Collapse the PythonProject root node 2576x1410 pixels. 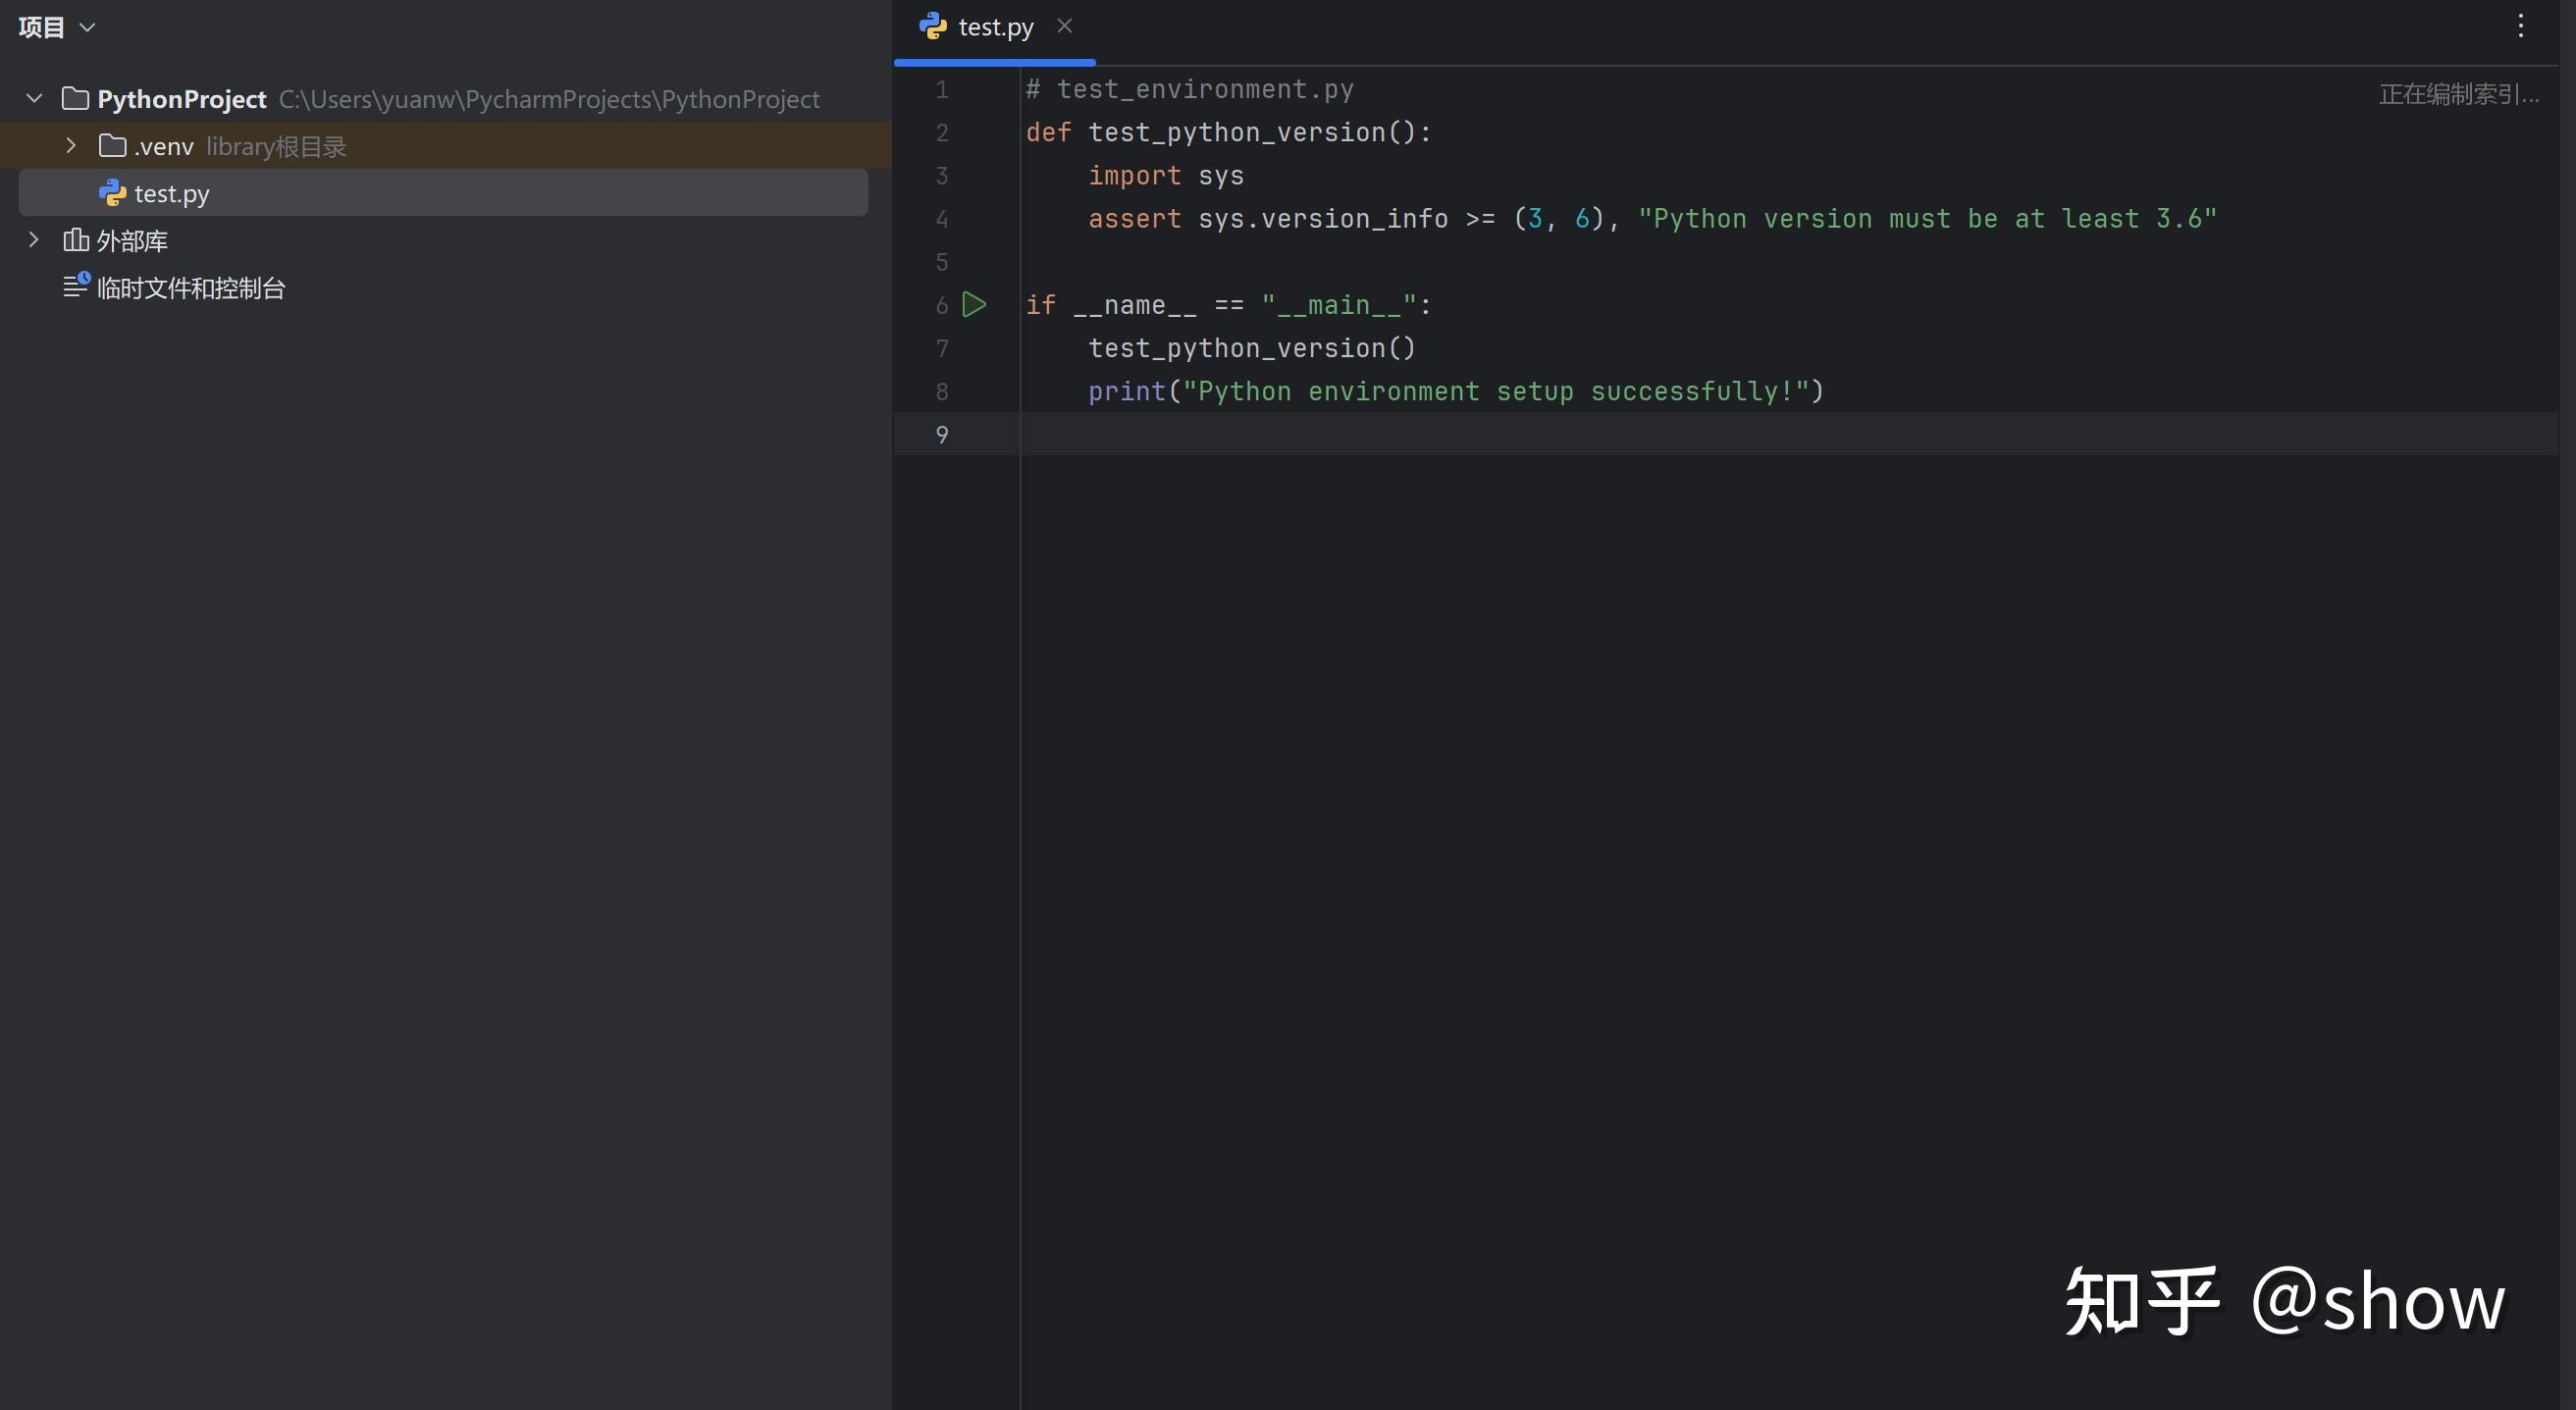34,98
